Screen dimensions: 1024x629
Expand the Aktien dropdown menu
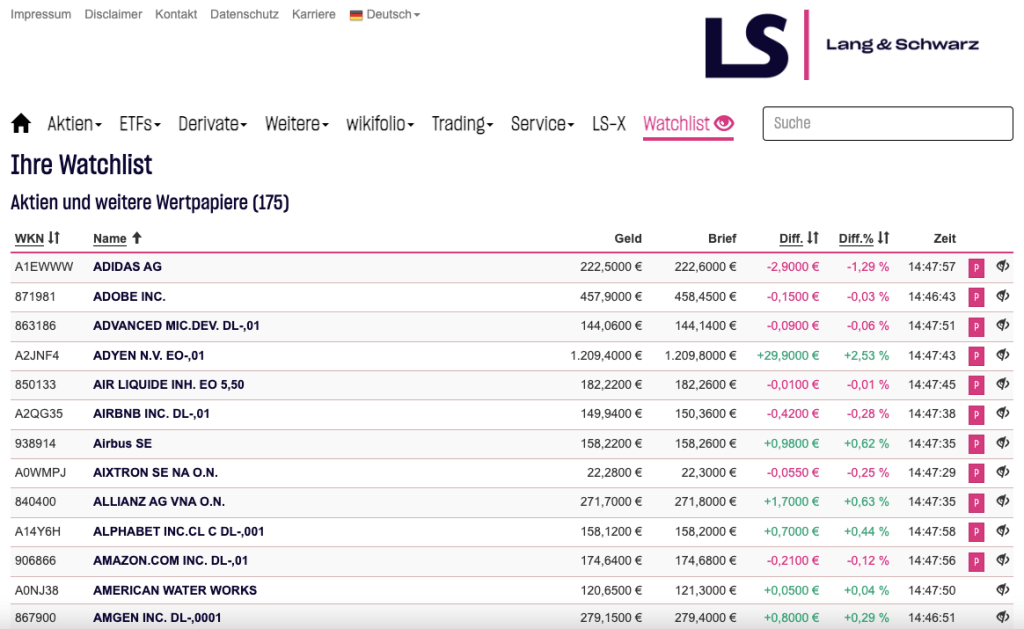pyautogui.click(x=75, y=124)
